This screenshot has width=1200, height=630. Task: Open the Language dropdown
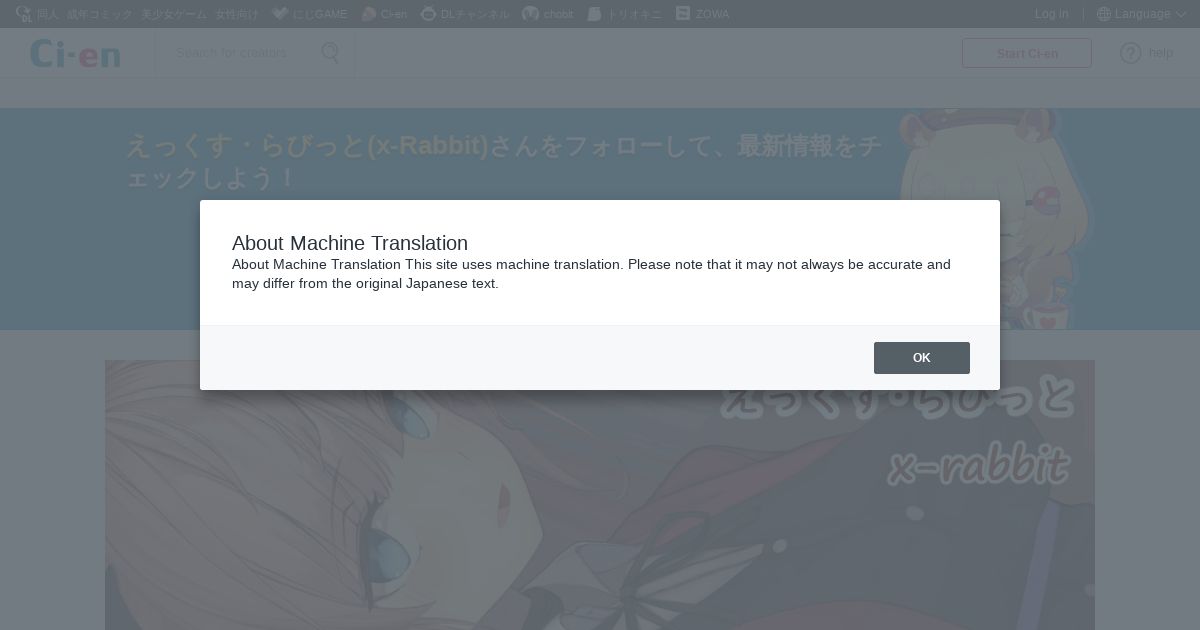click(x=1142, y=14)
